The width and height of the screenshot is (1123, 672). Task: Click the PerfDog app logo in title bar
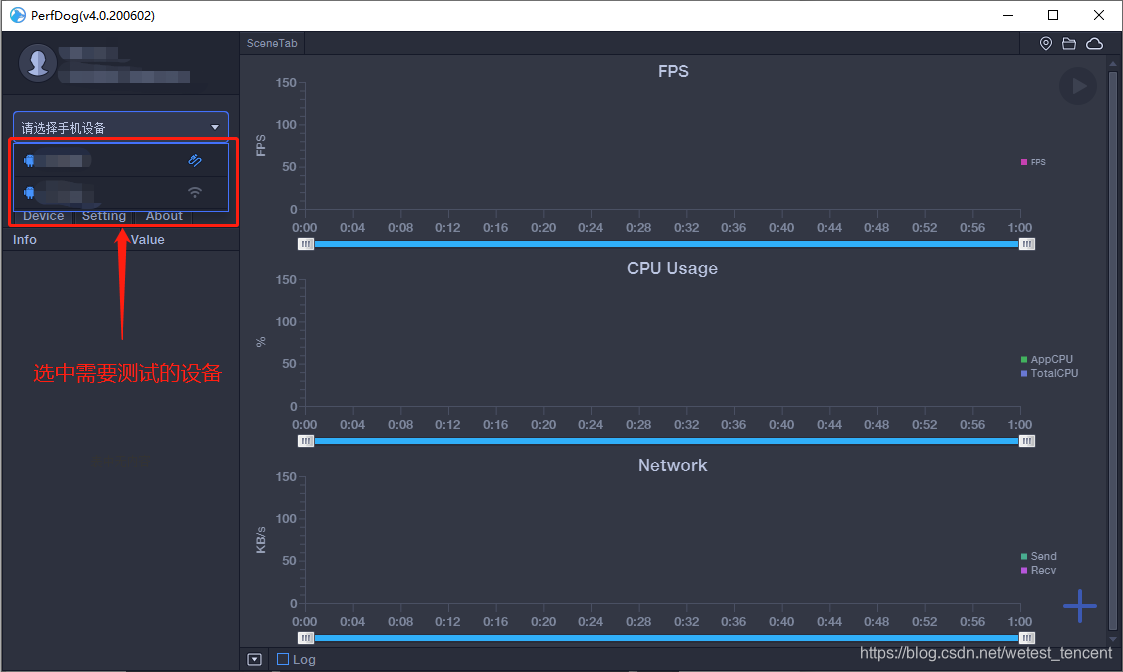(17, 15)
